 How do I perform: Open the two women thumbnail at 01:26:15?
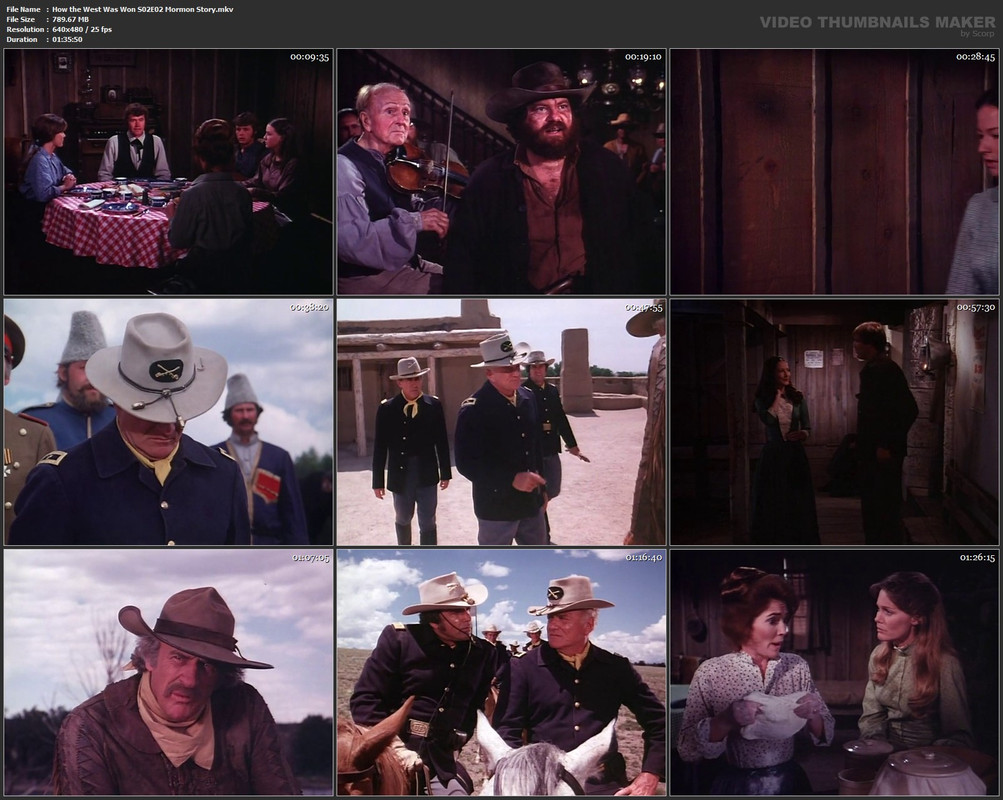pos(834,672)
